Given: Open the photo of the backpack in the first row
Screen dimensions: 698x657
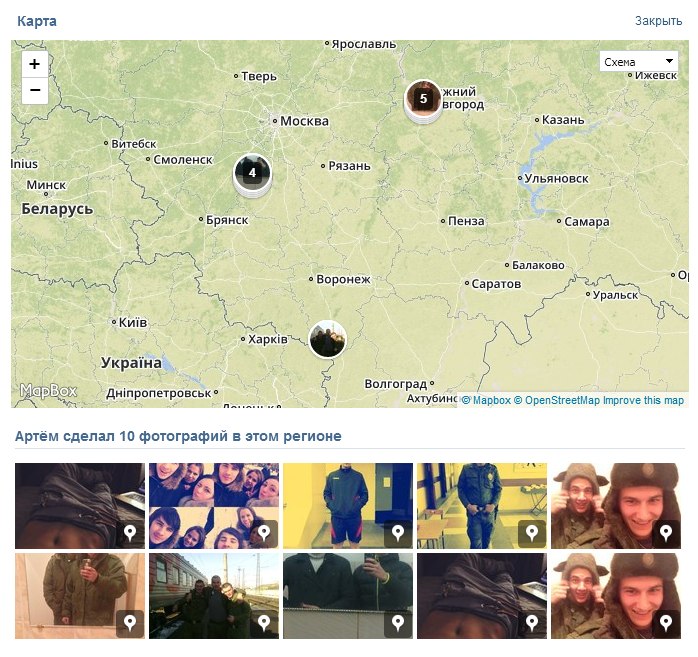Looking at the screenshot, I should click(80, 506).
